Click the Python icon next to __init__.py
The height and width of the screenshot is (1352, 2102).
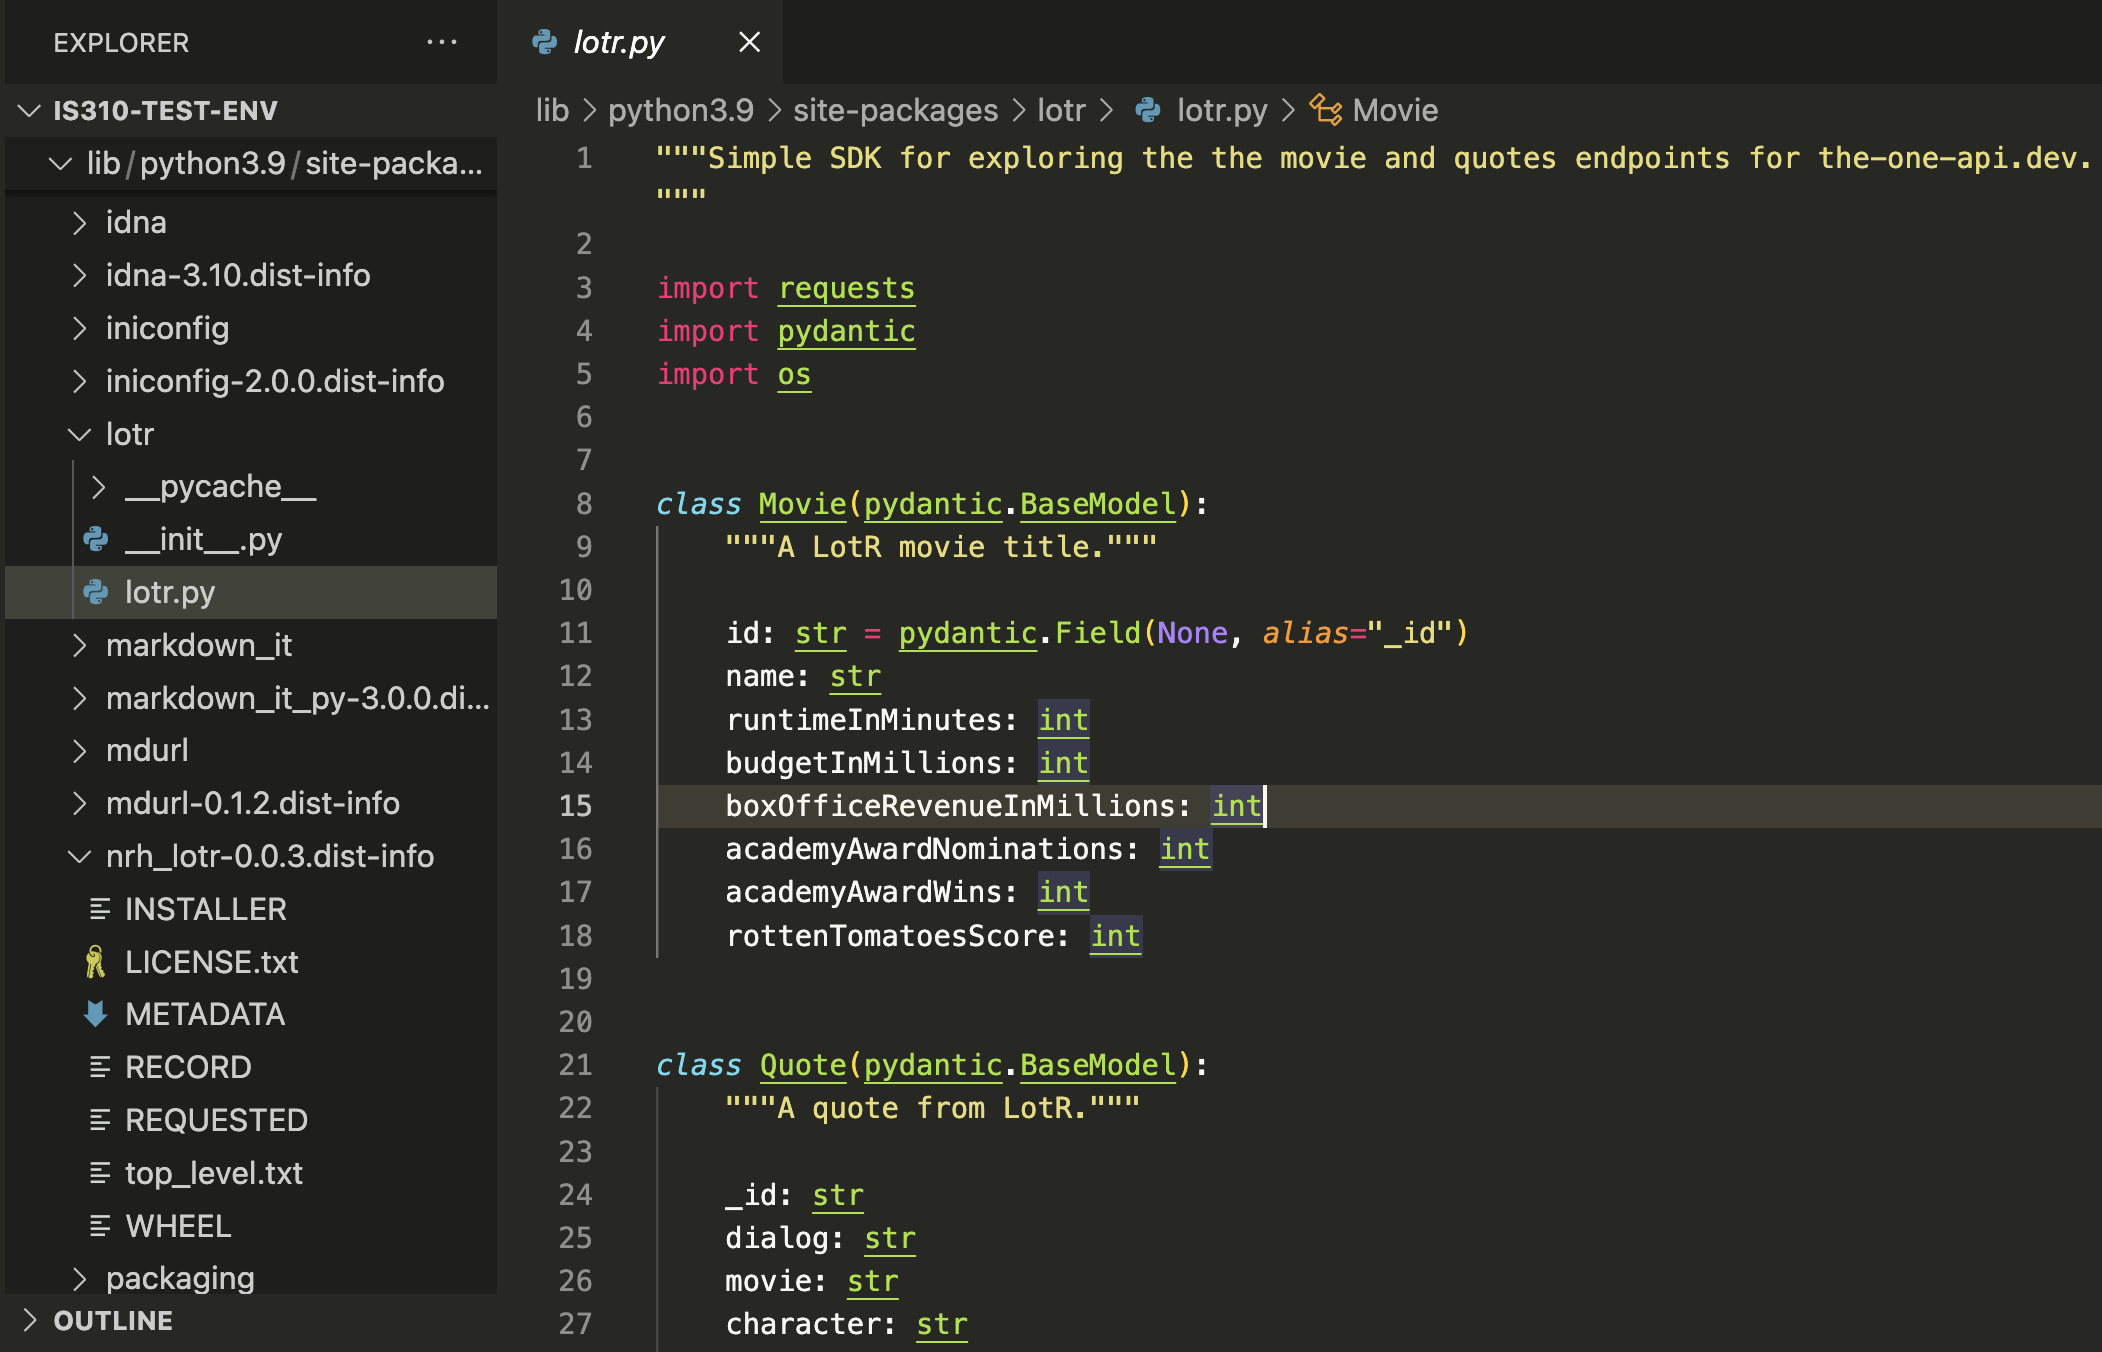96,540
